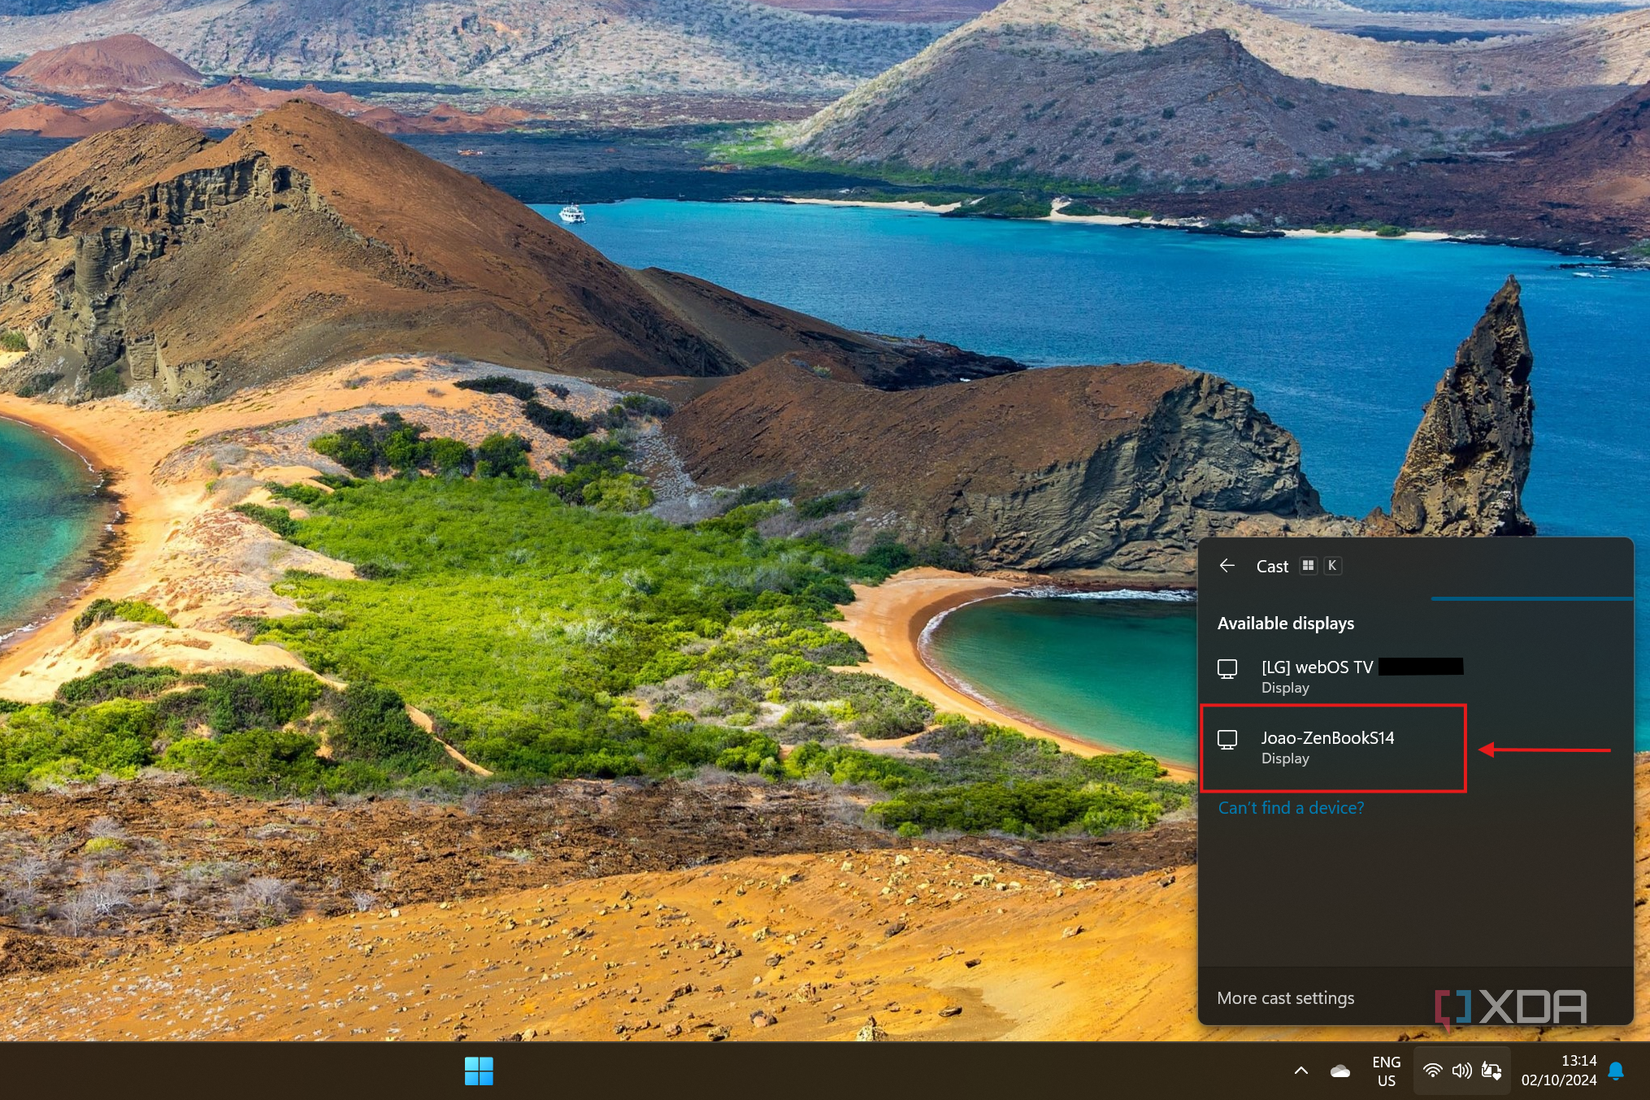Open OneDrive from the cloud tray icon

[1340, 1071]
